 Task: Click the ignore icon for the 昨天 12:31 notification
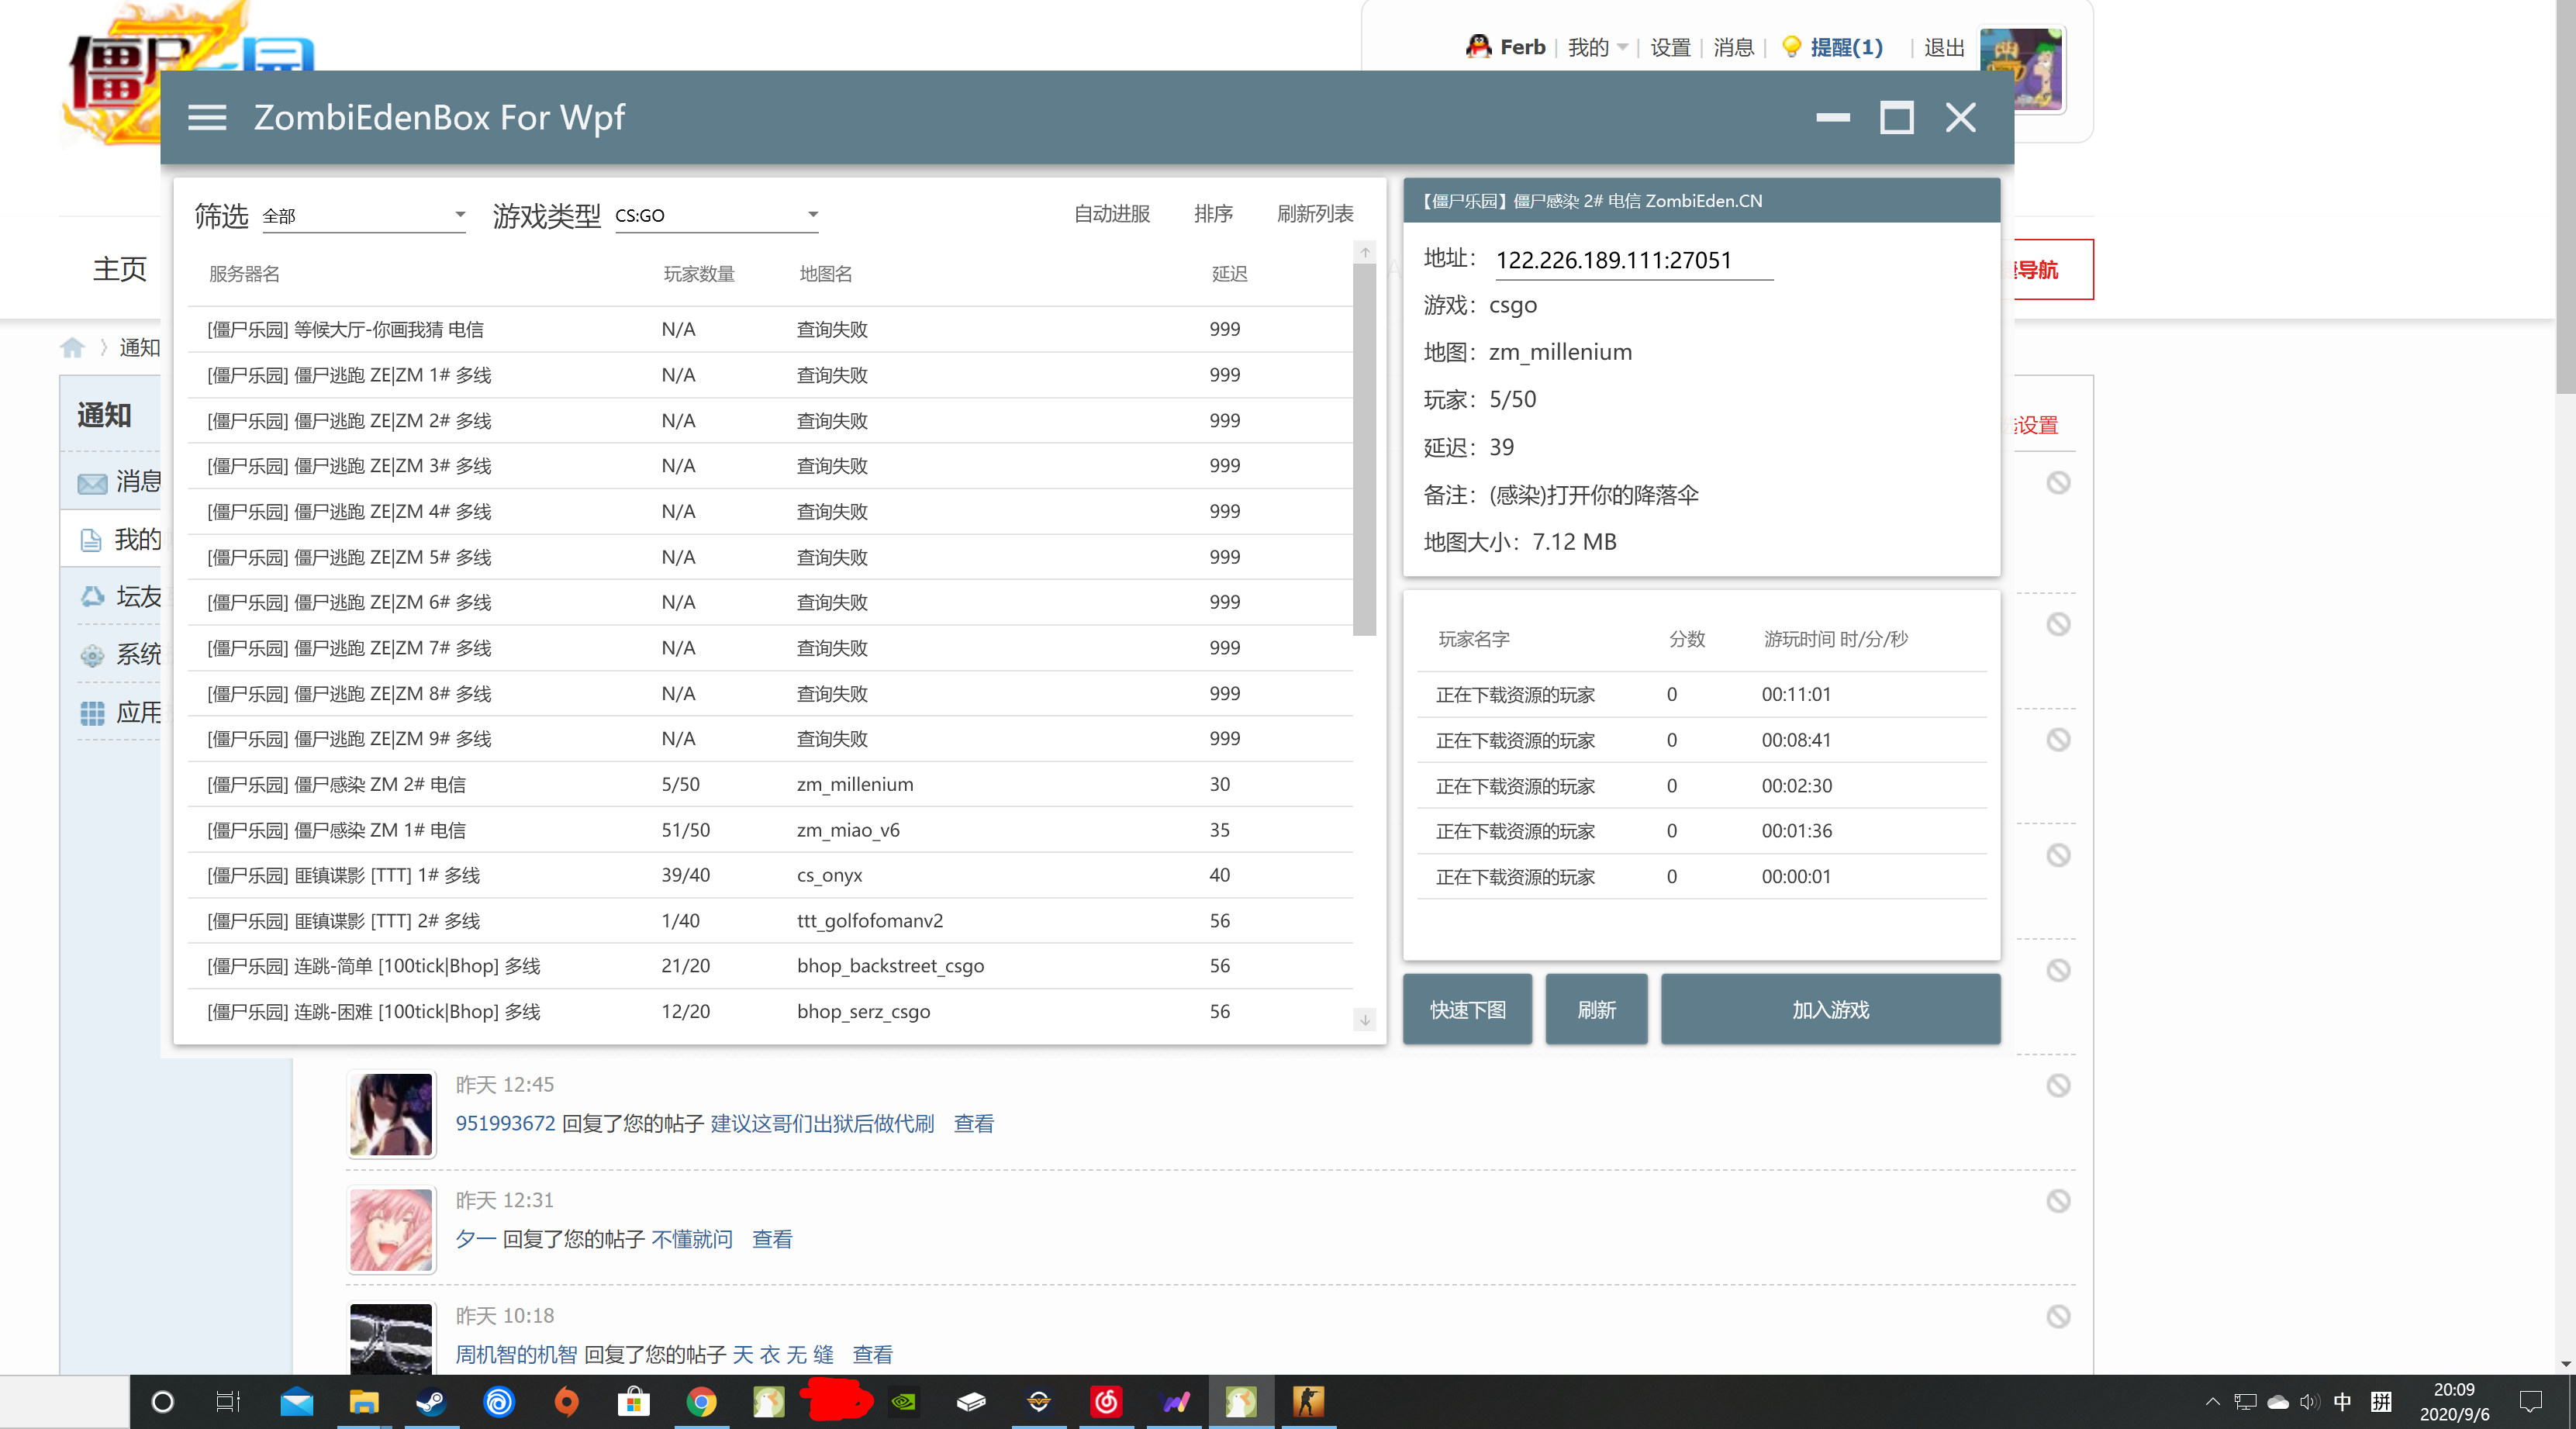[2058, 1200]
